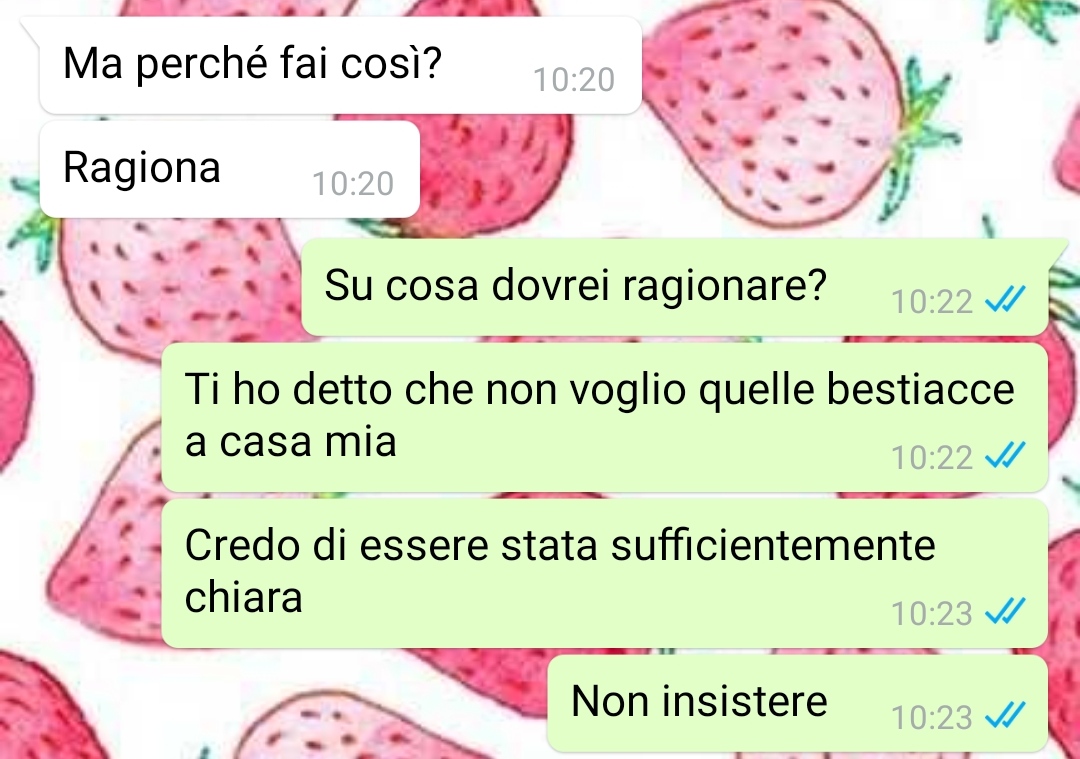Screen dimensions: 1080x759
Task: Tap the 'Ma perché fai così?' message bubble
Action: 340,65
